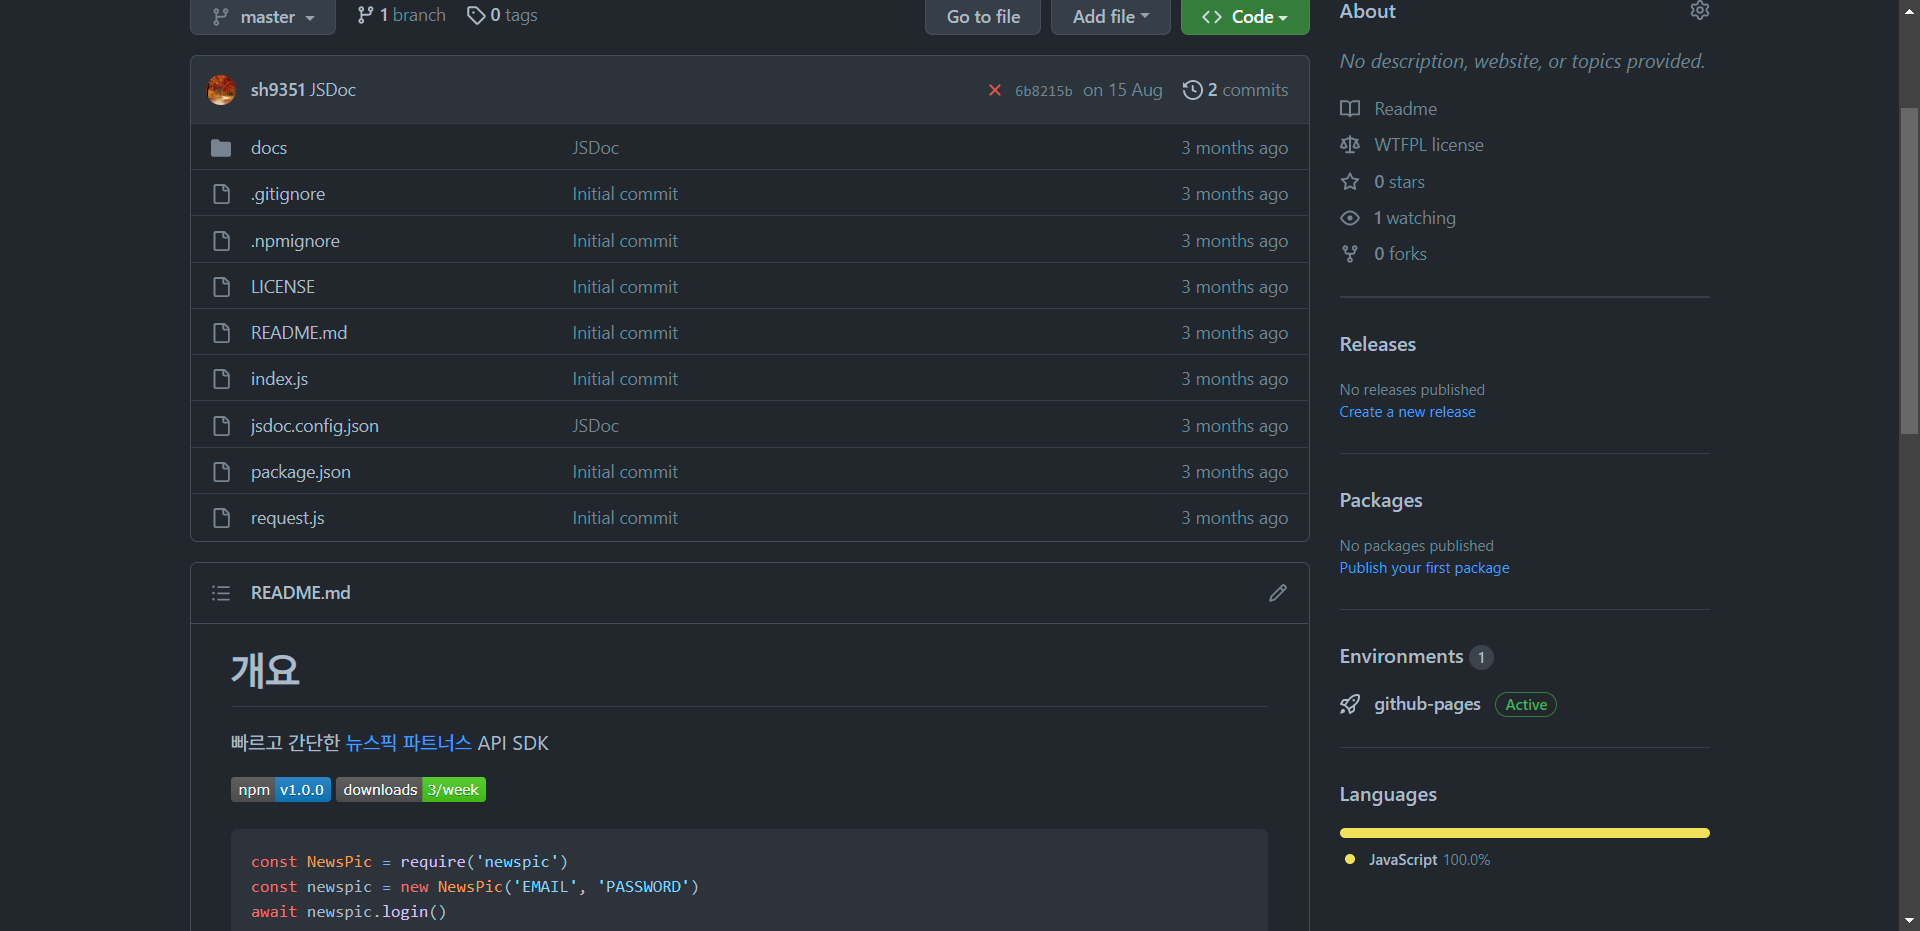The width and height of the screenshot is (1920, 931).
Task: Open repository settings gear in About
Action: click(x=1699, y=11)
